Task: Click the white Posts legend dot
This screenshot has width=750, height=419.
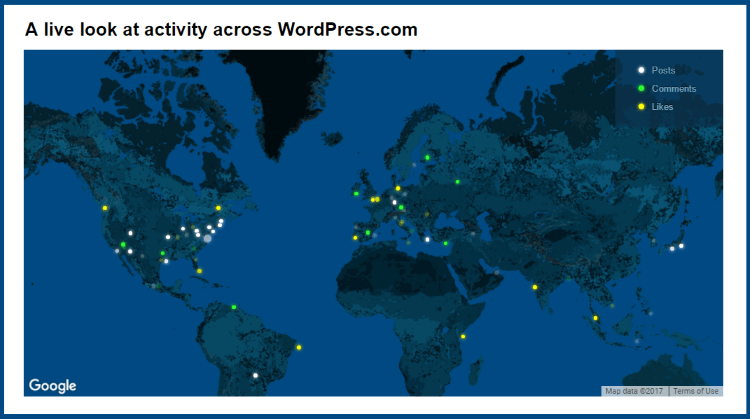Action: [641, 70]
